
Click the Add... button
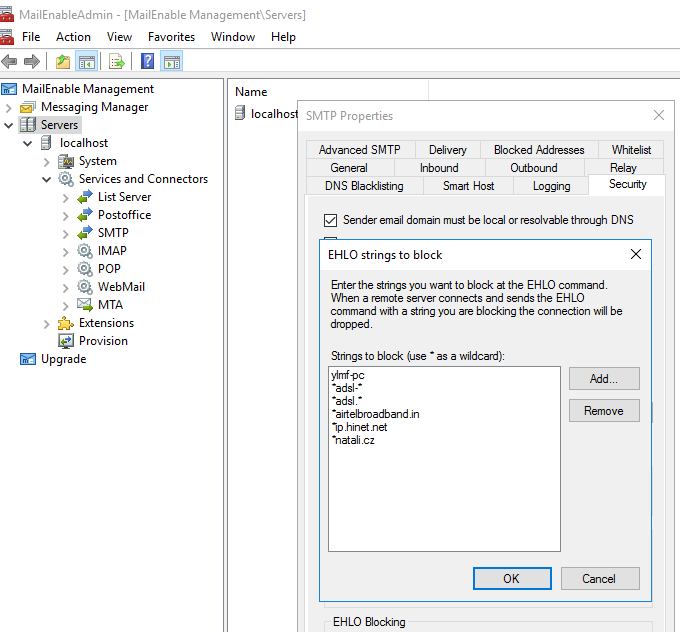604,379
